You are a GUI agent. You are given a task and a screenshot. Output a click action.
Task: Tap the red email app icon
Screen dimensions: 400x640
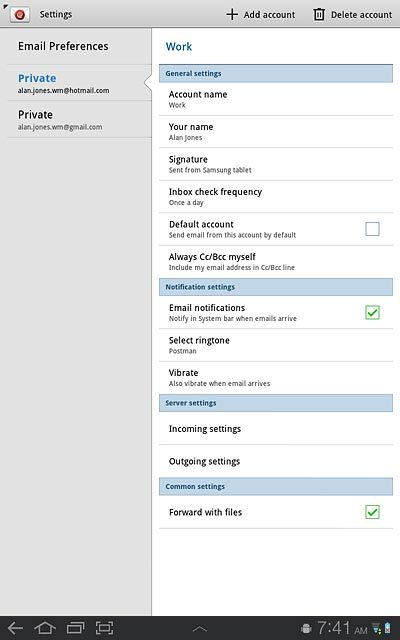19,15
